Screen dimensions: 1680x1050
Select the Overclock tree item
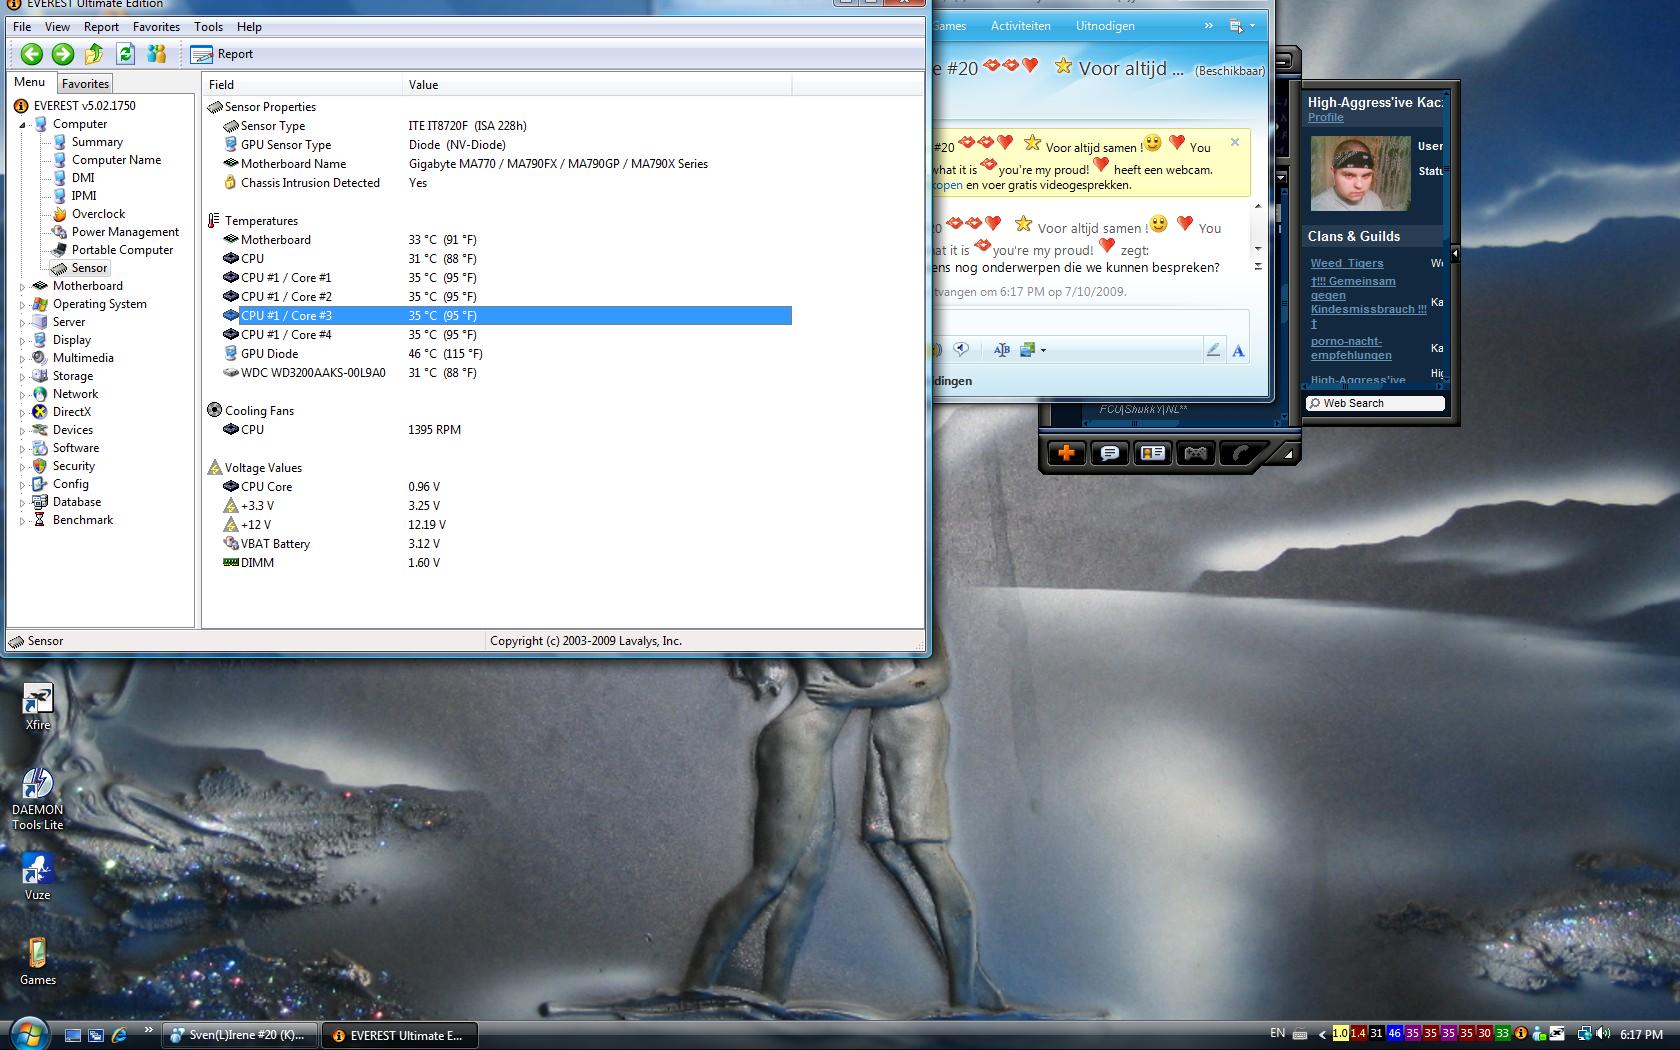(98, 214)
